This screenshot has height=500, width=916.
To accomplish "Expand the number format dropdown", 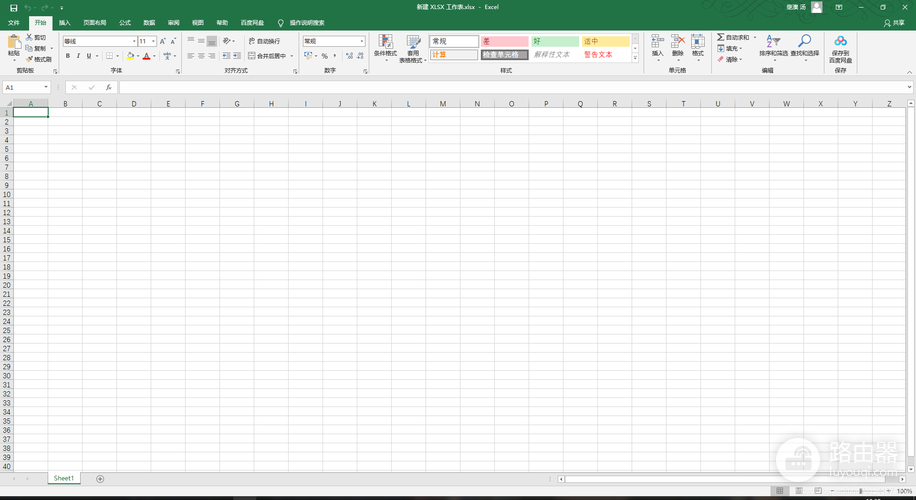I will point(362,41).
